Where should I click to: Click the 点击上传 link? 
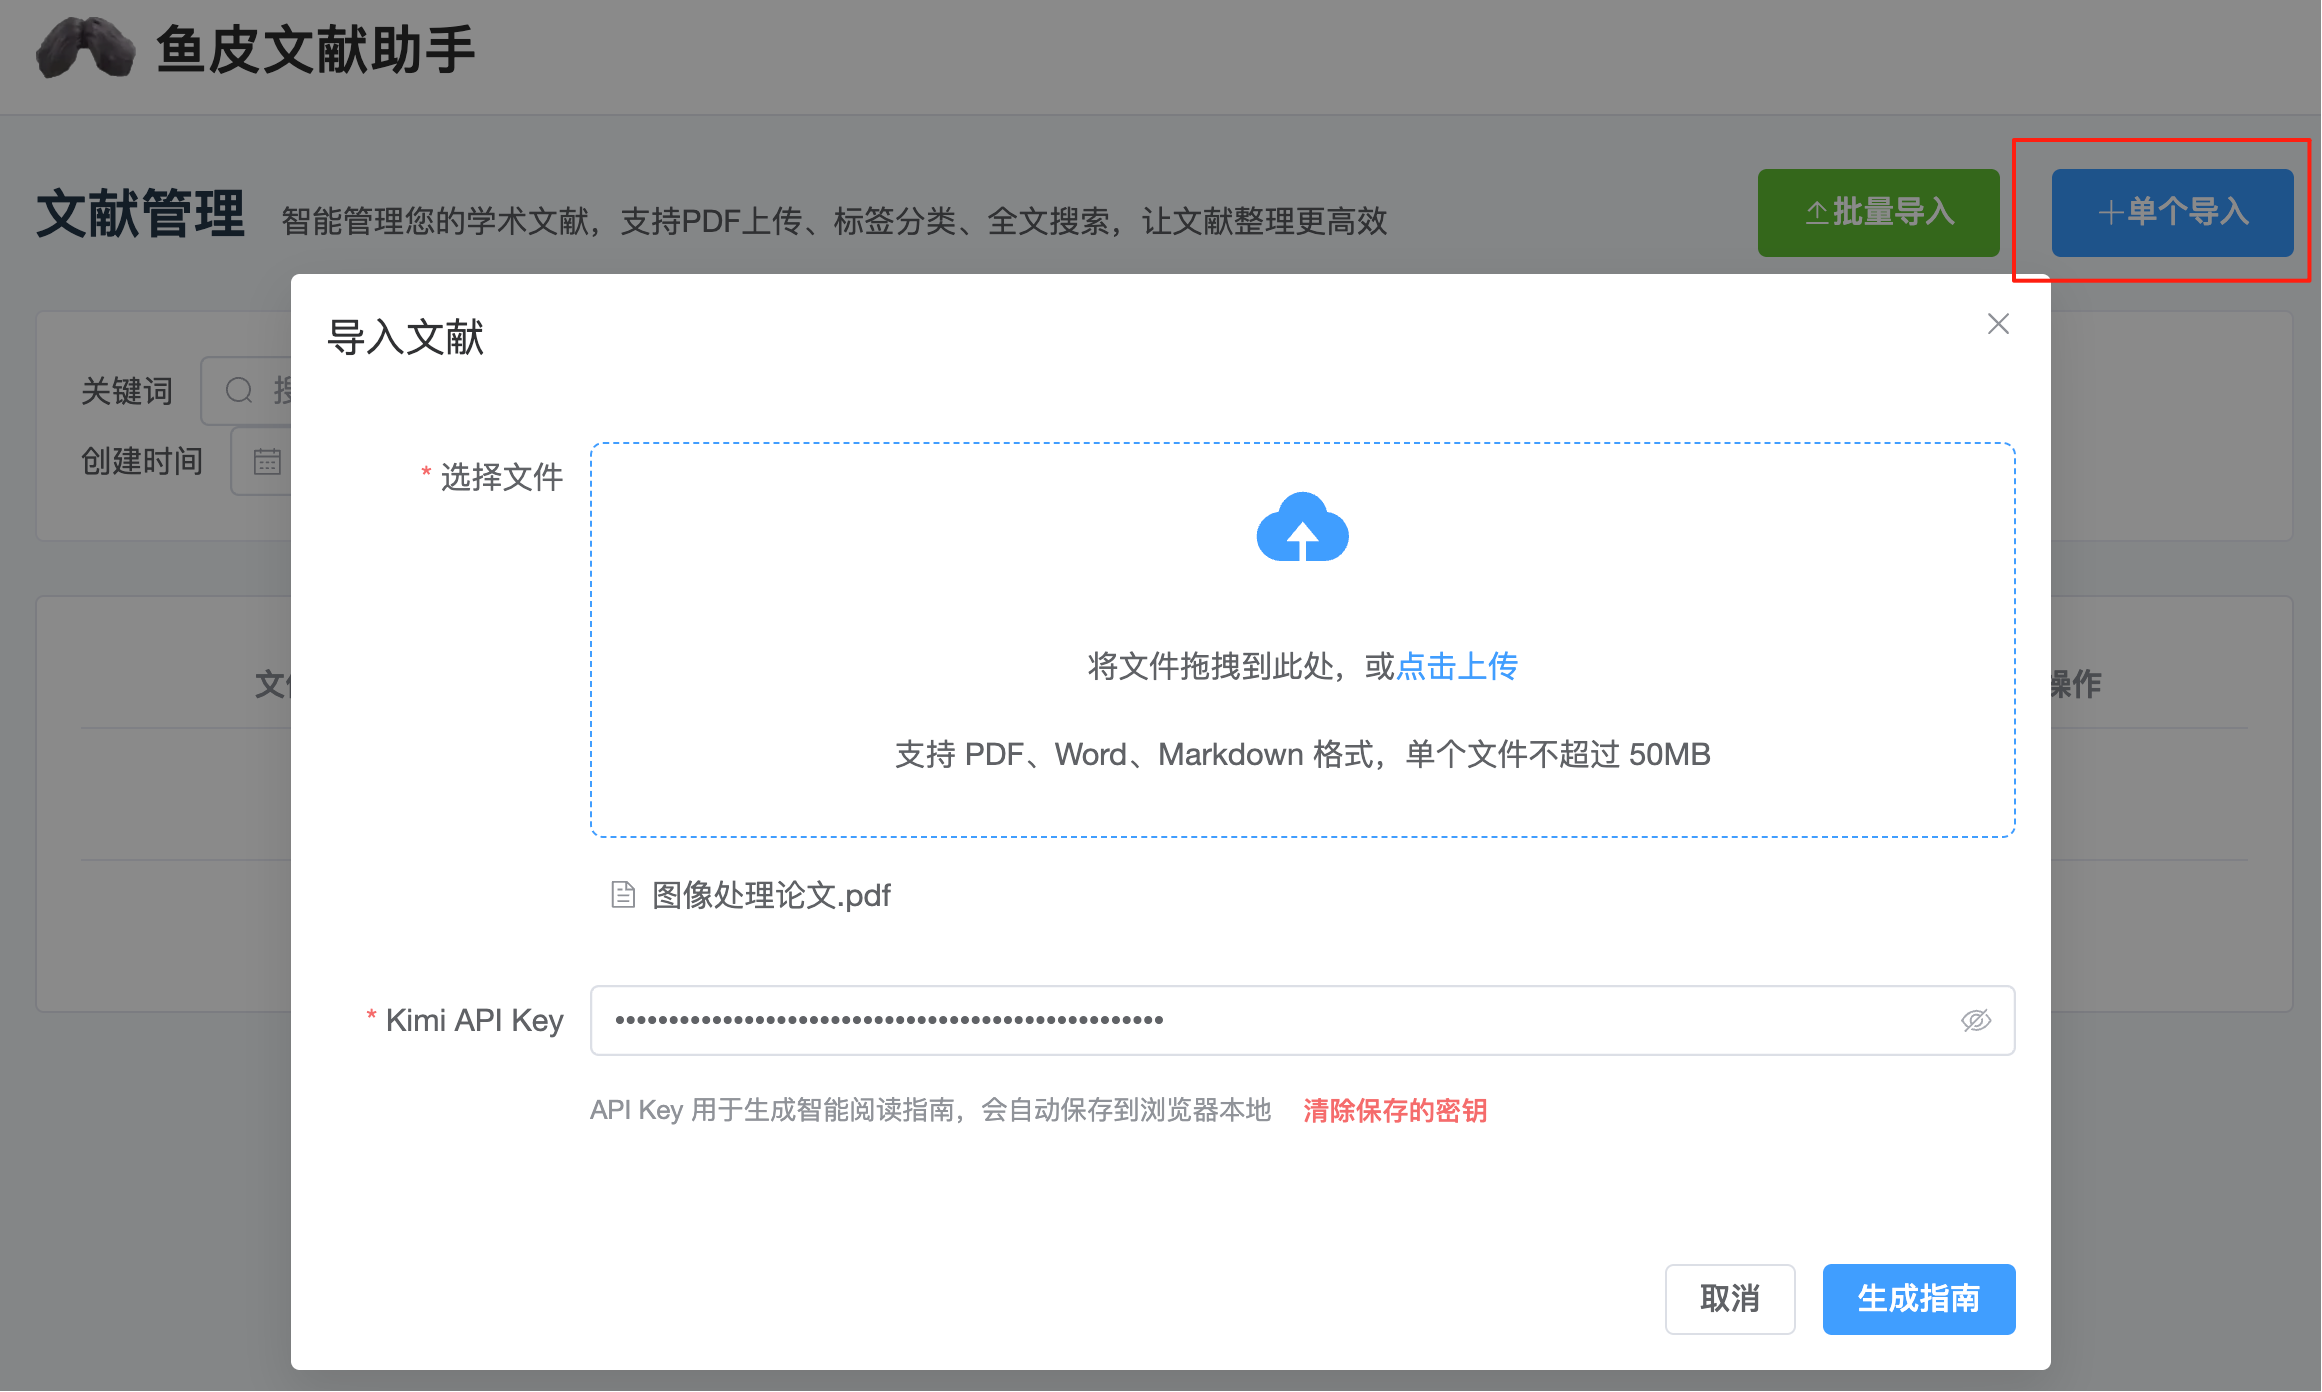1456,666
